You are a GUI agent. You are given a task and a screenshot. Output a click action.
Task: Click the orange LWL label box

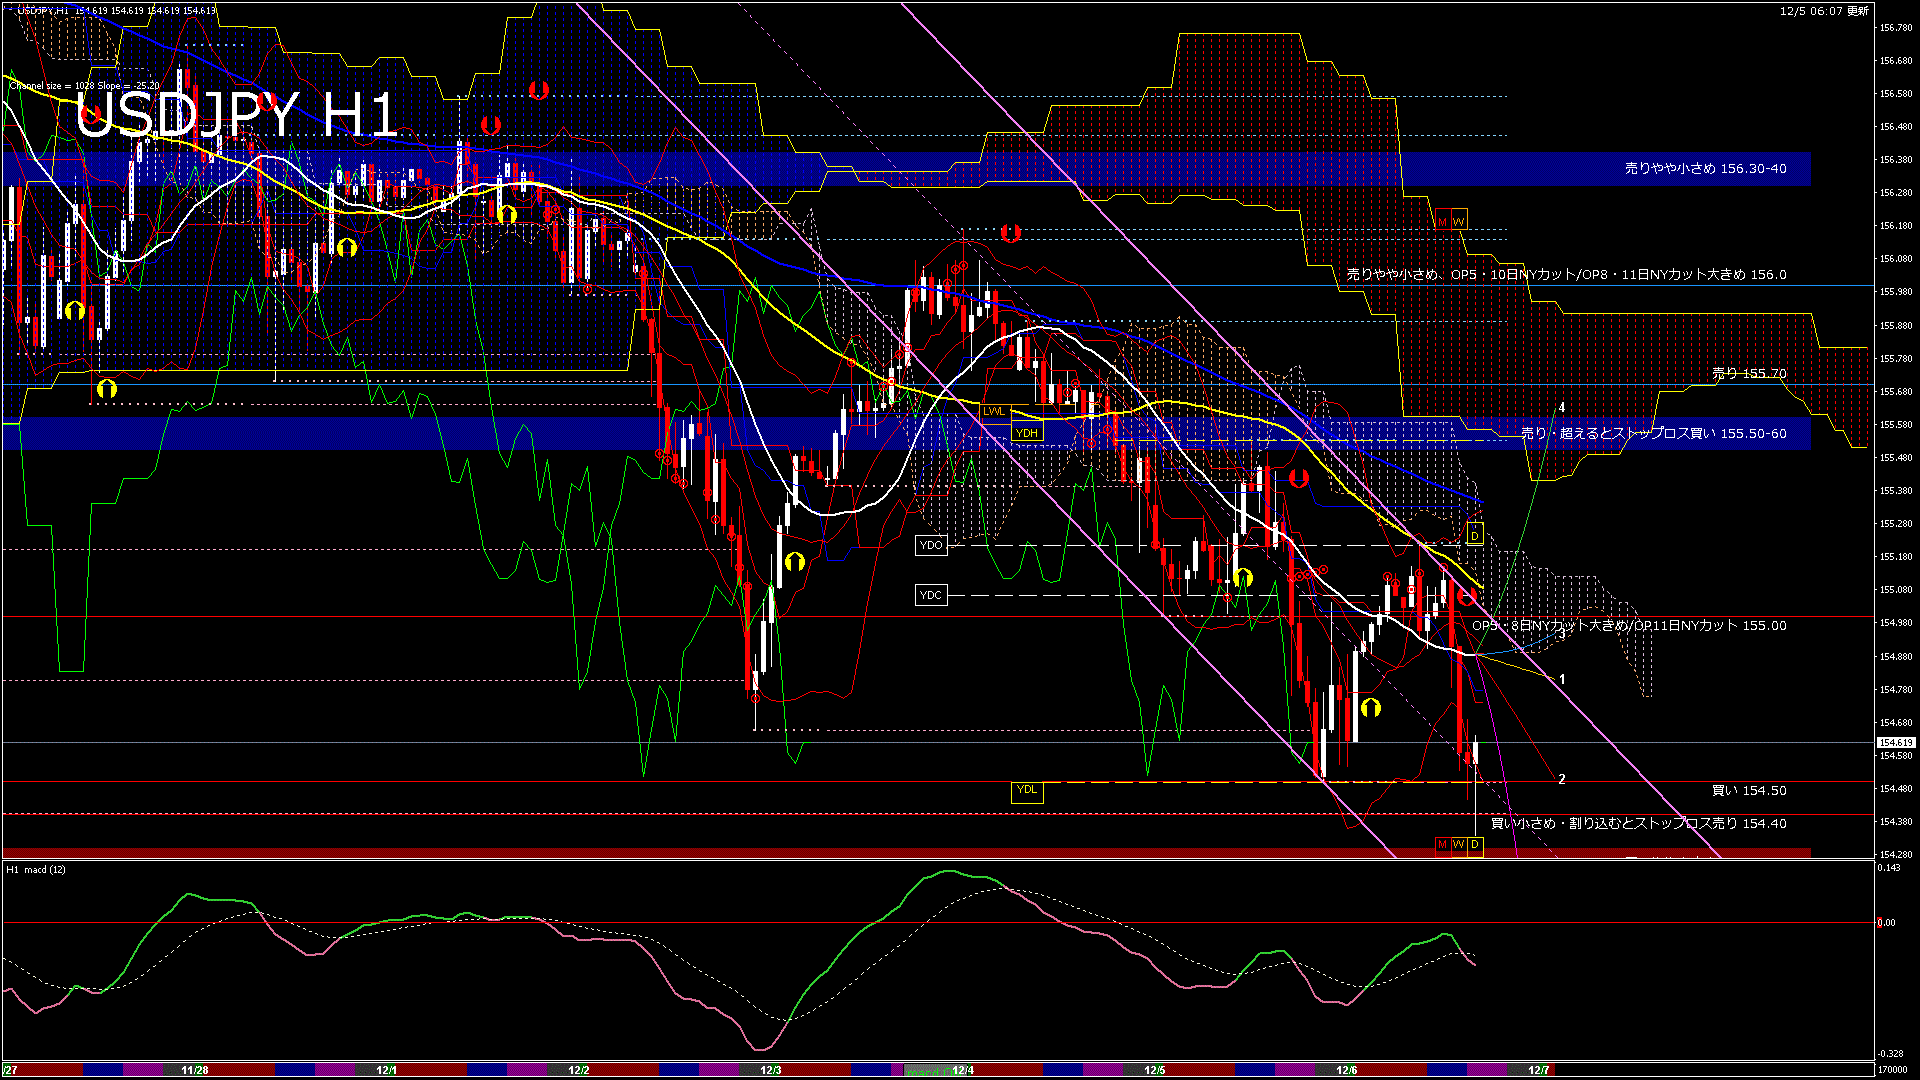coord(994,411)
